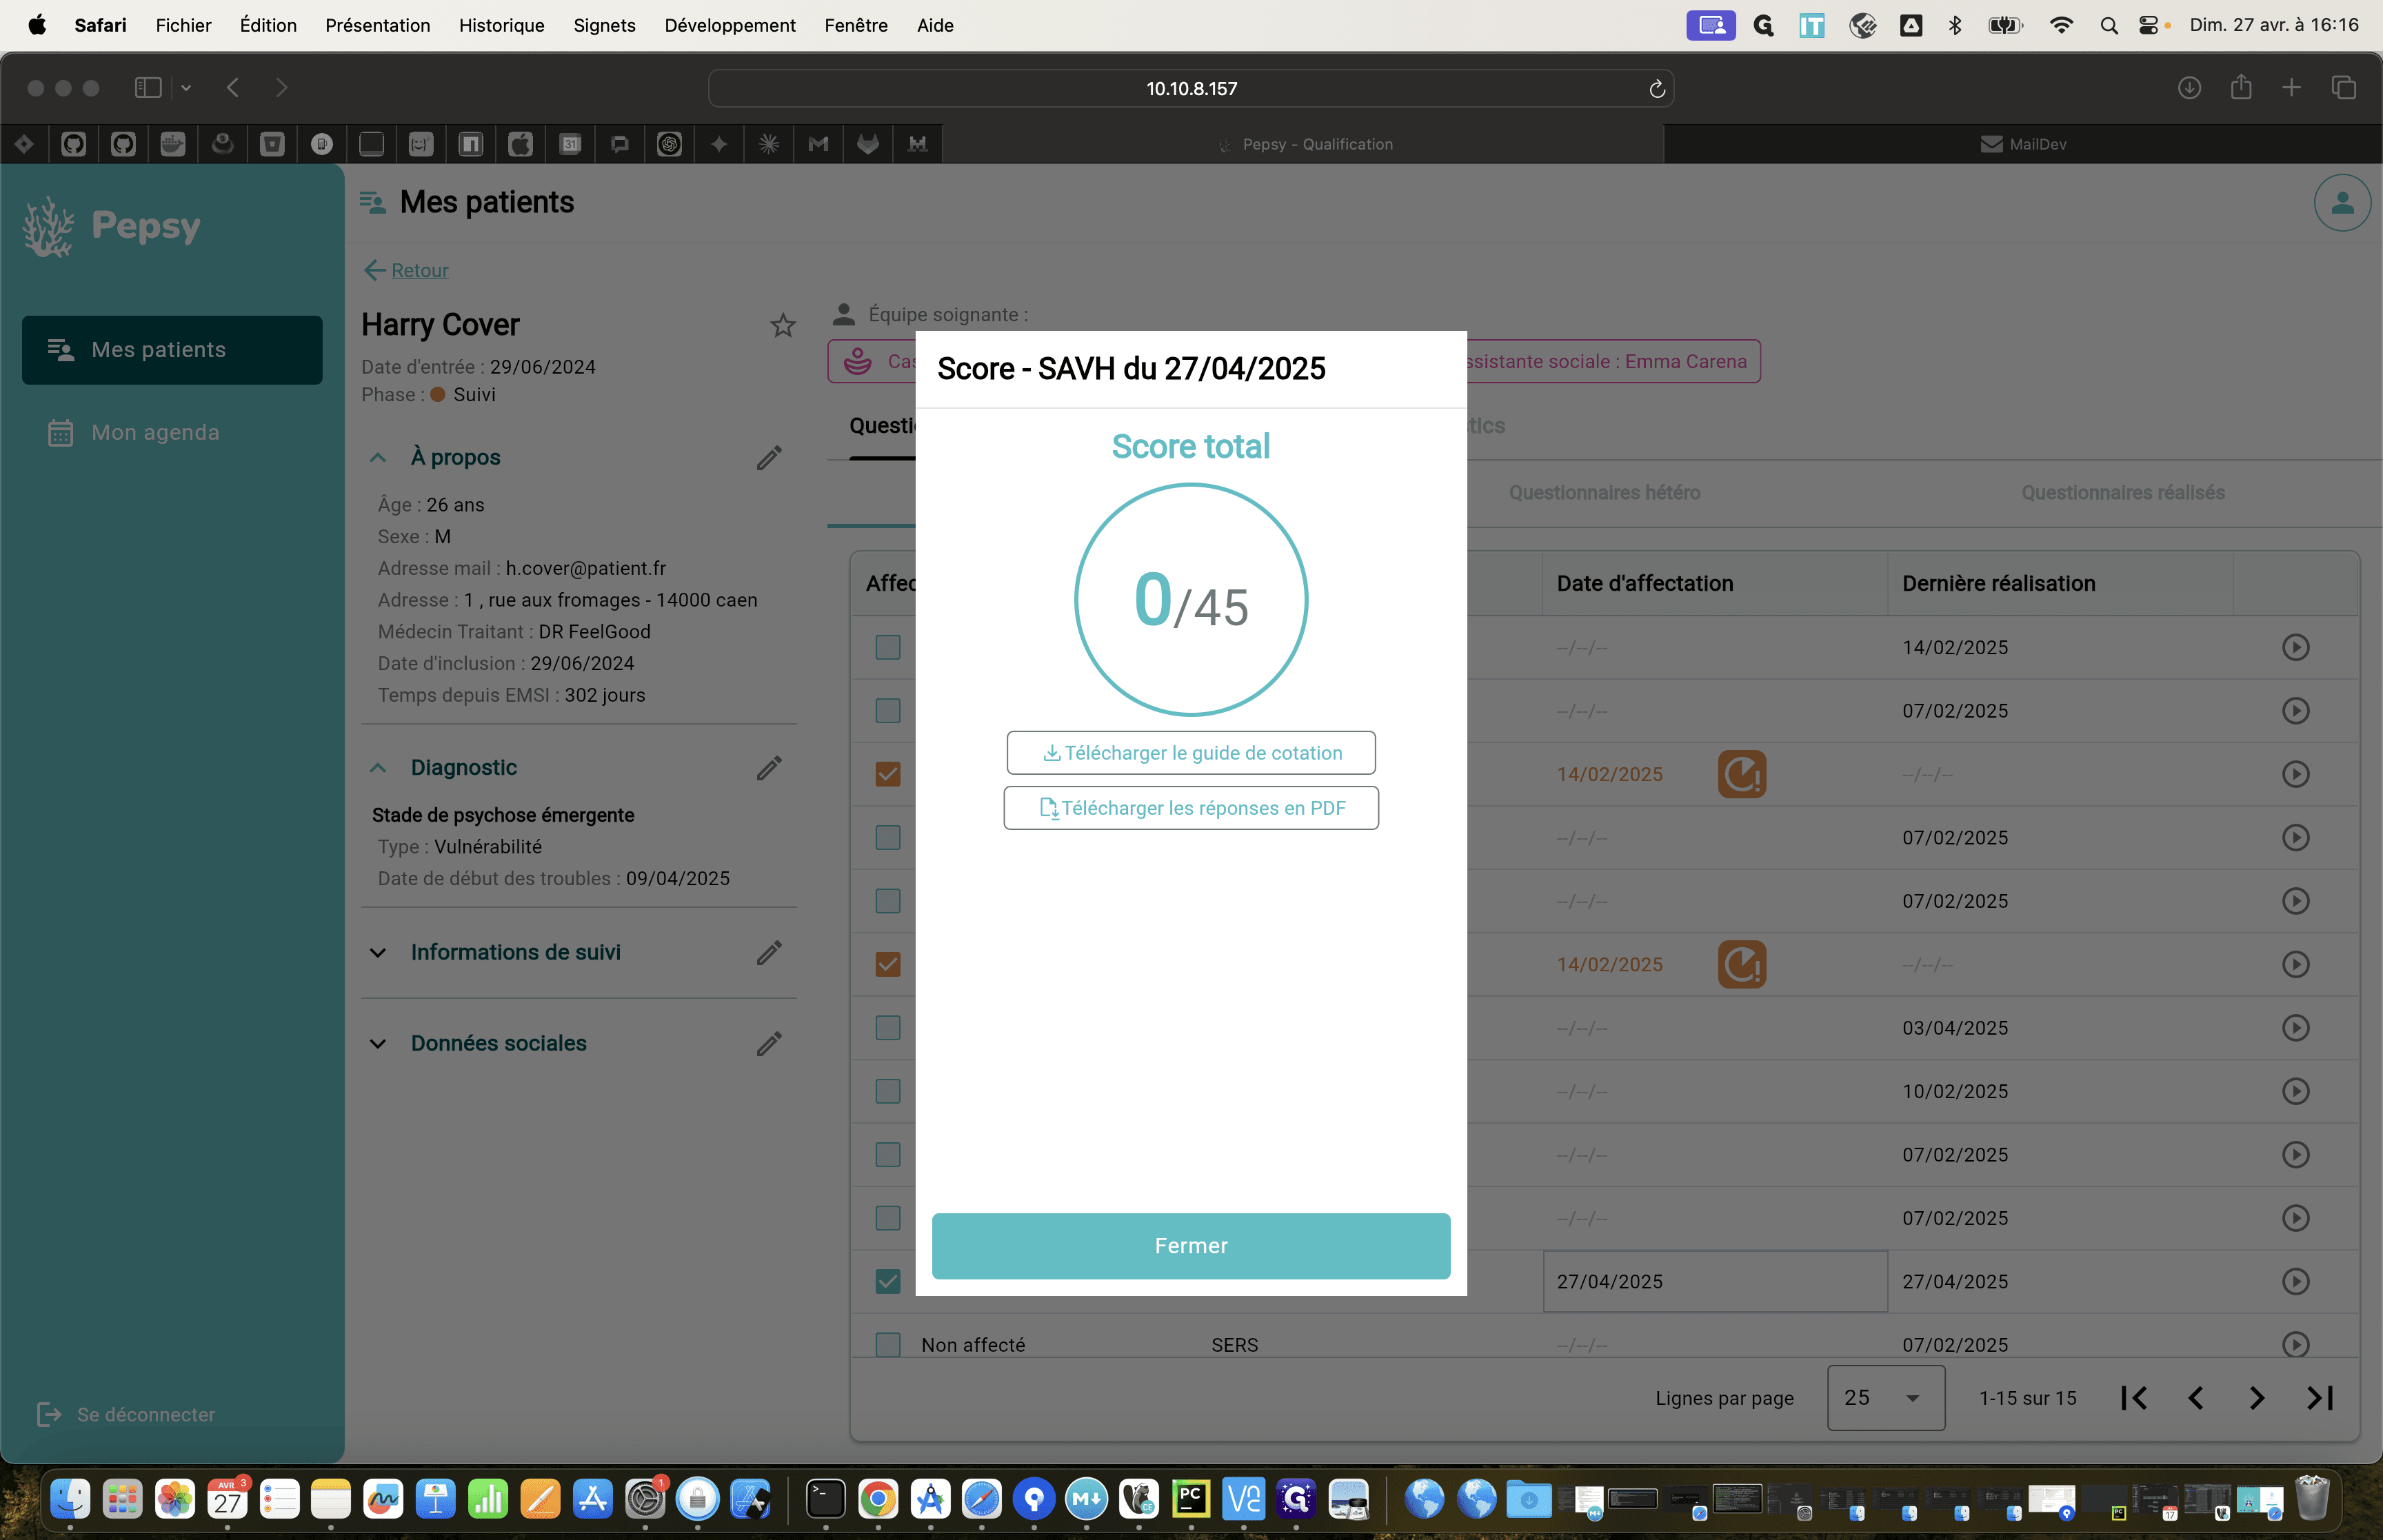
Task: Toggle the Safari sidebar
Action: click(148, 88)
